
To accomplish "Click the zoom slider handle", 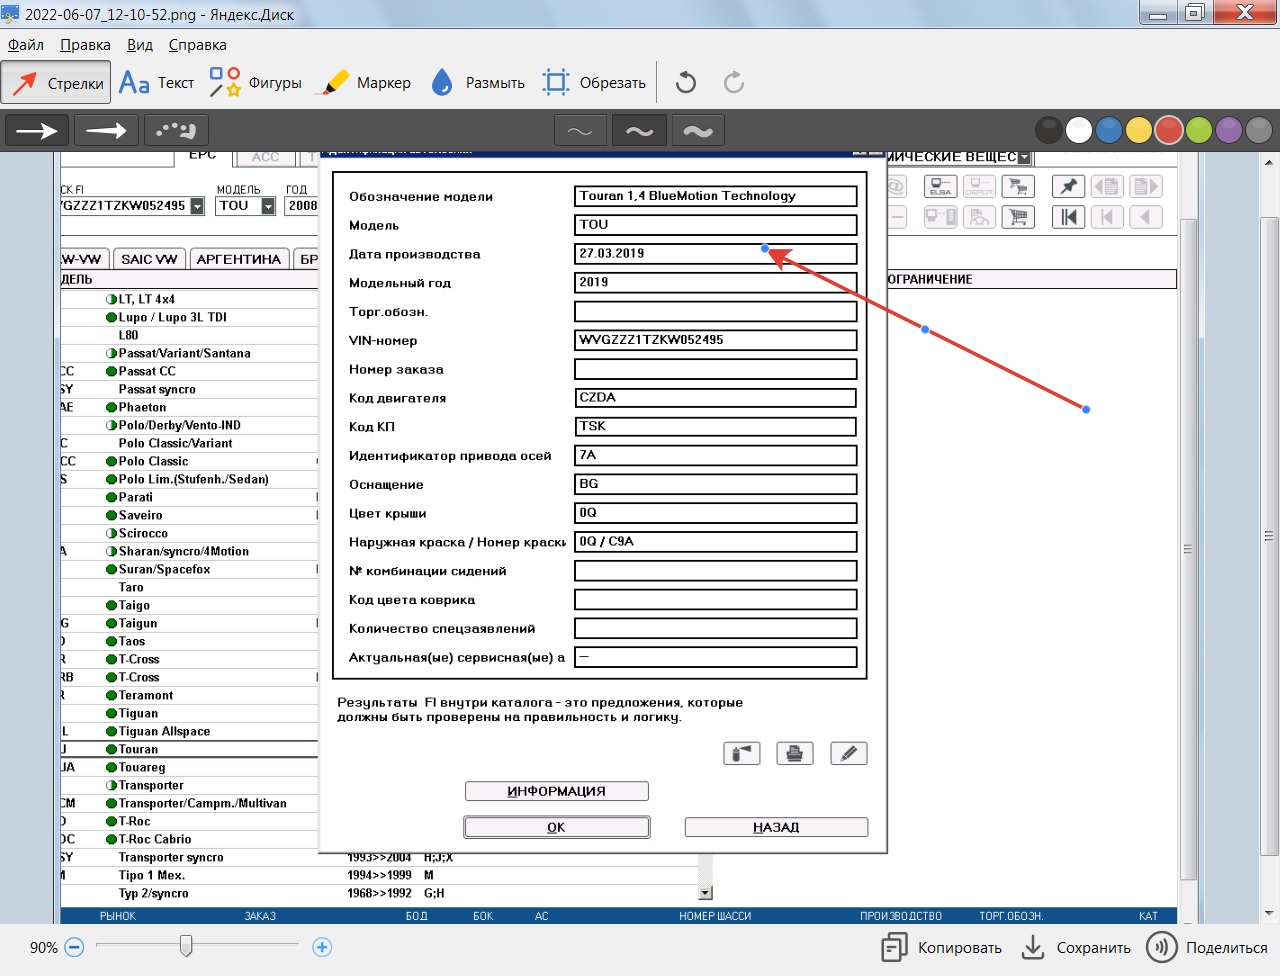I will click(x=186, y=945).
